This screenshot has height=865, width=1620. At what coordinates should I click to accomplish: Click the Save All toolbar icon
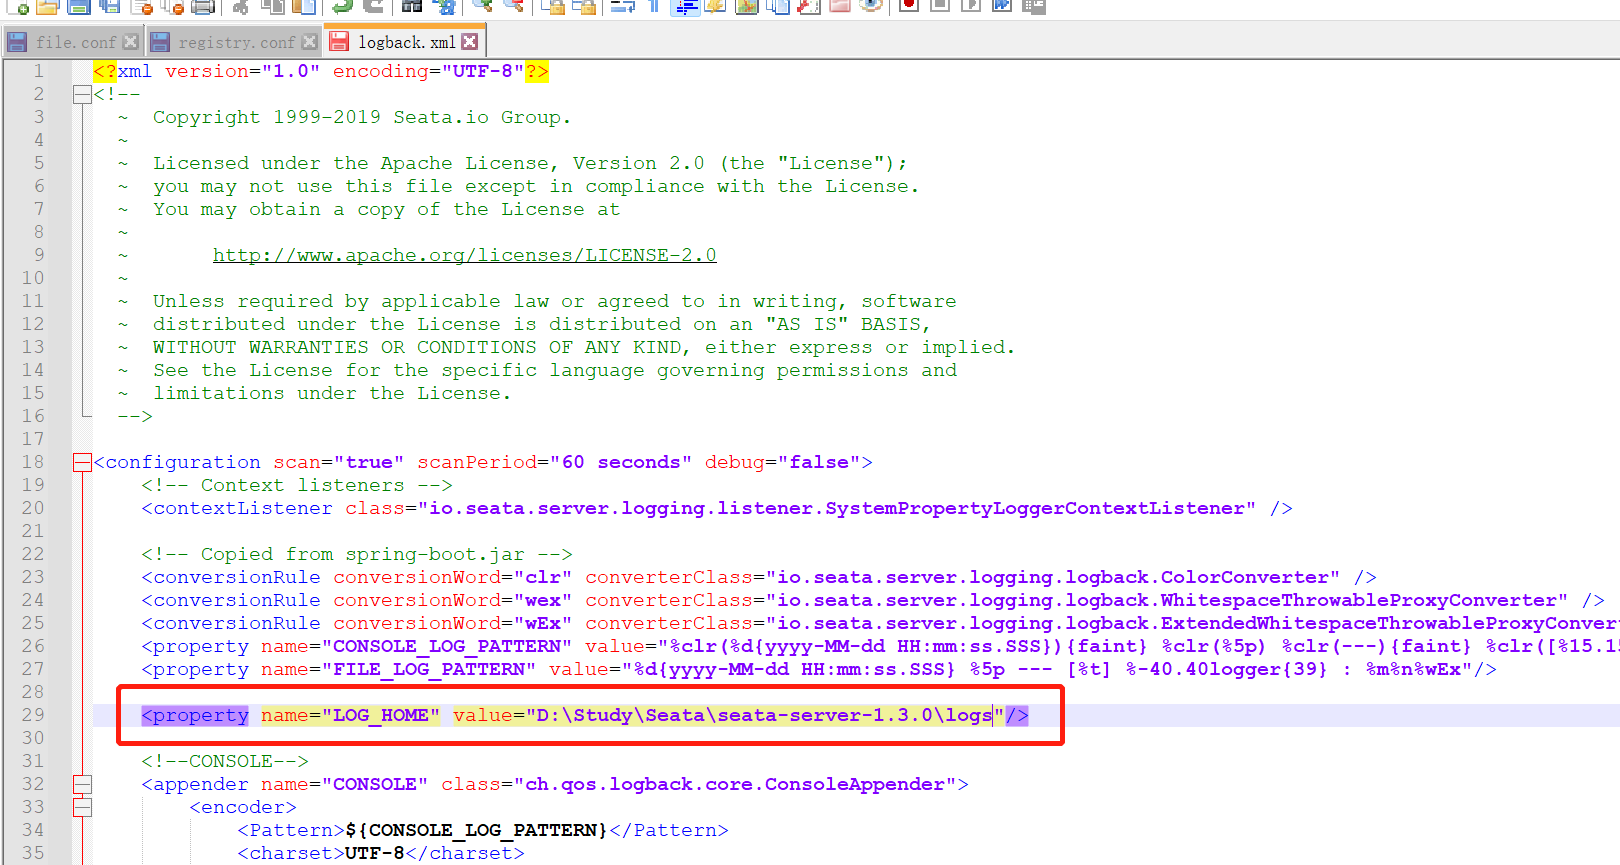(110, 6)
